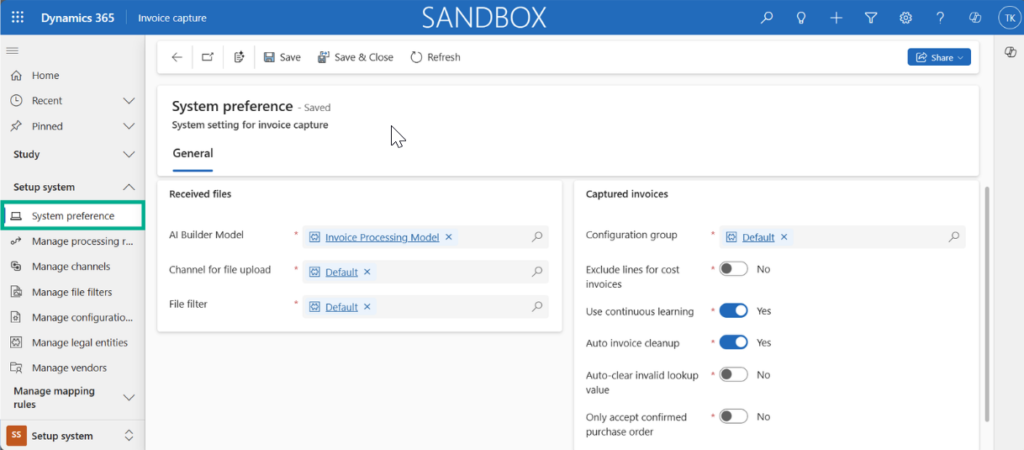Viewport: 1024px width, 450px height.
Task: Click the vertical scrollbar of the form
Action: [x=986, y=304]
